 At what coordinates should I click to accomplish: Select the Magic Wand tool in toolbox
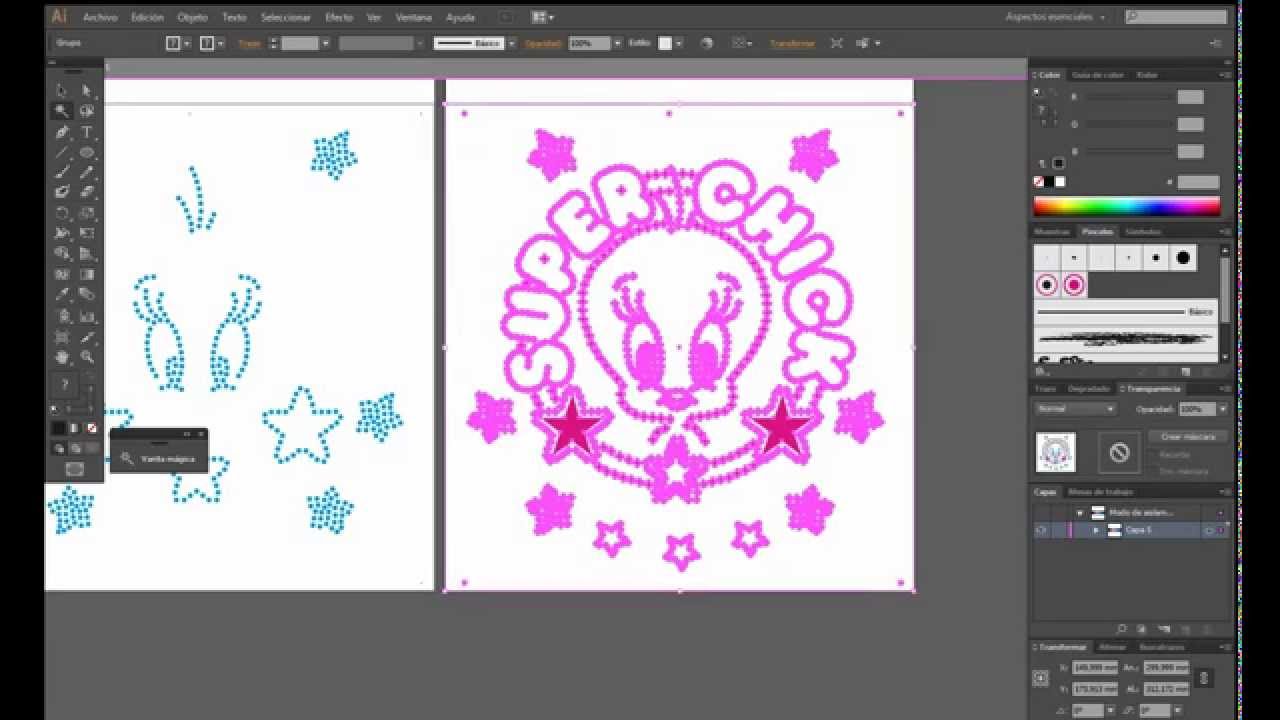tap(62, 111)
